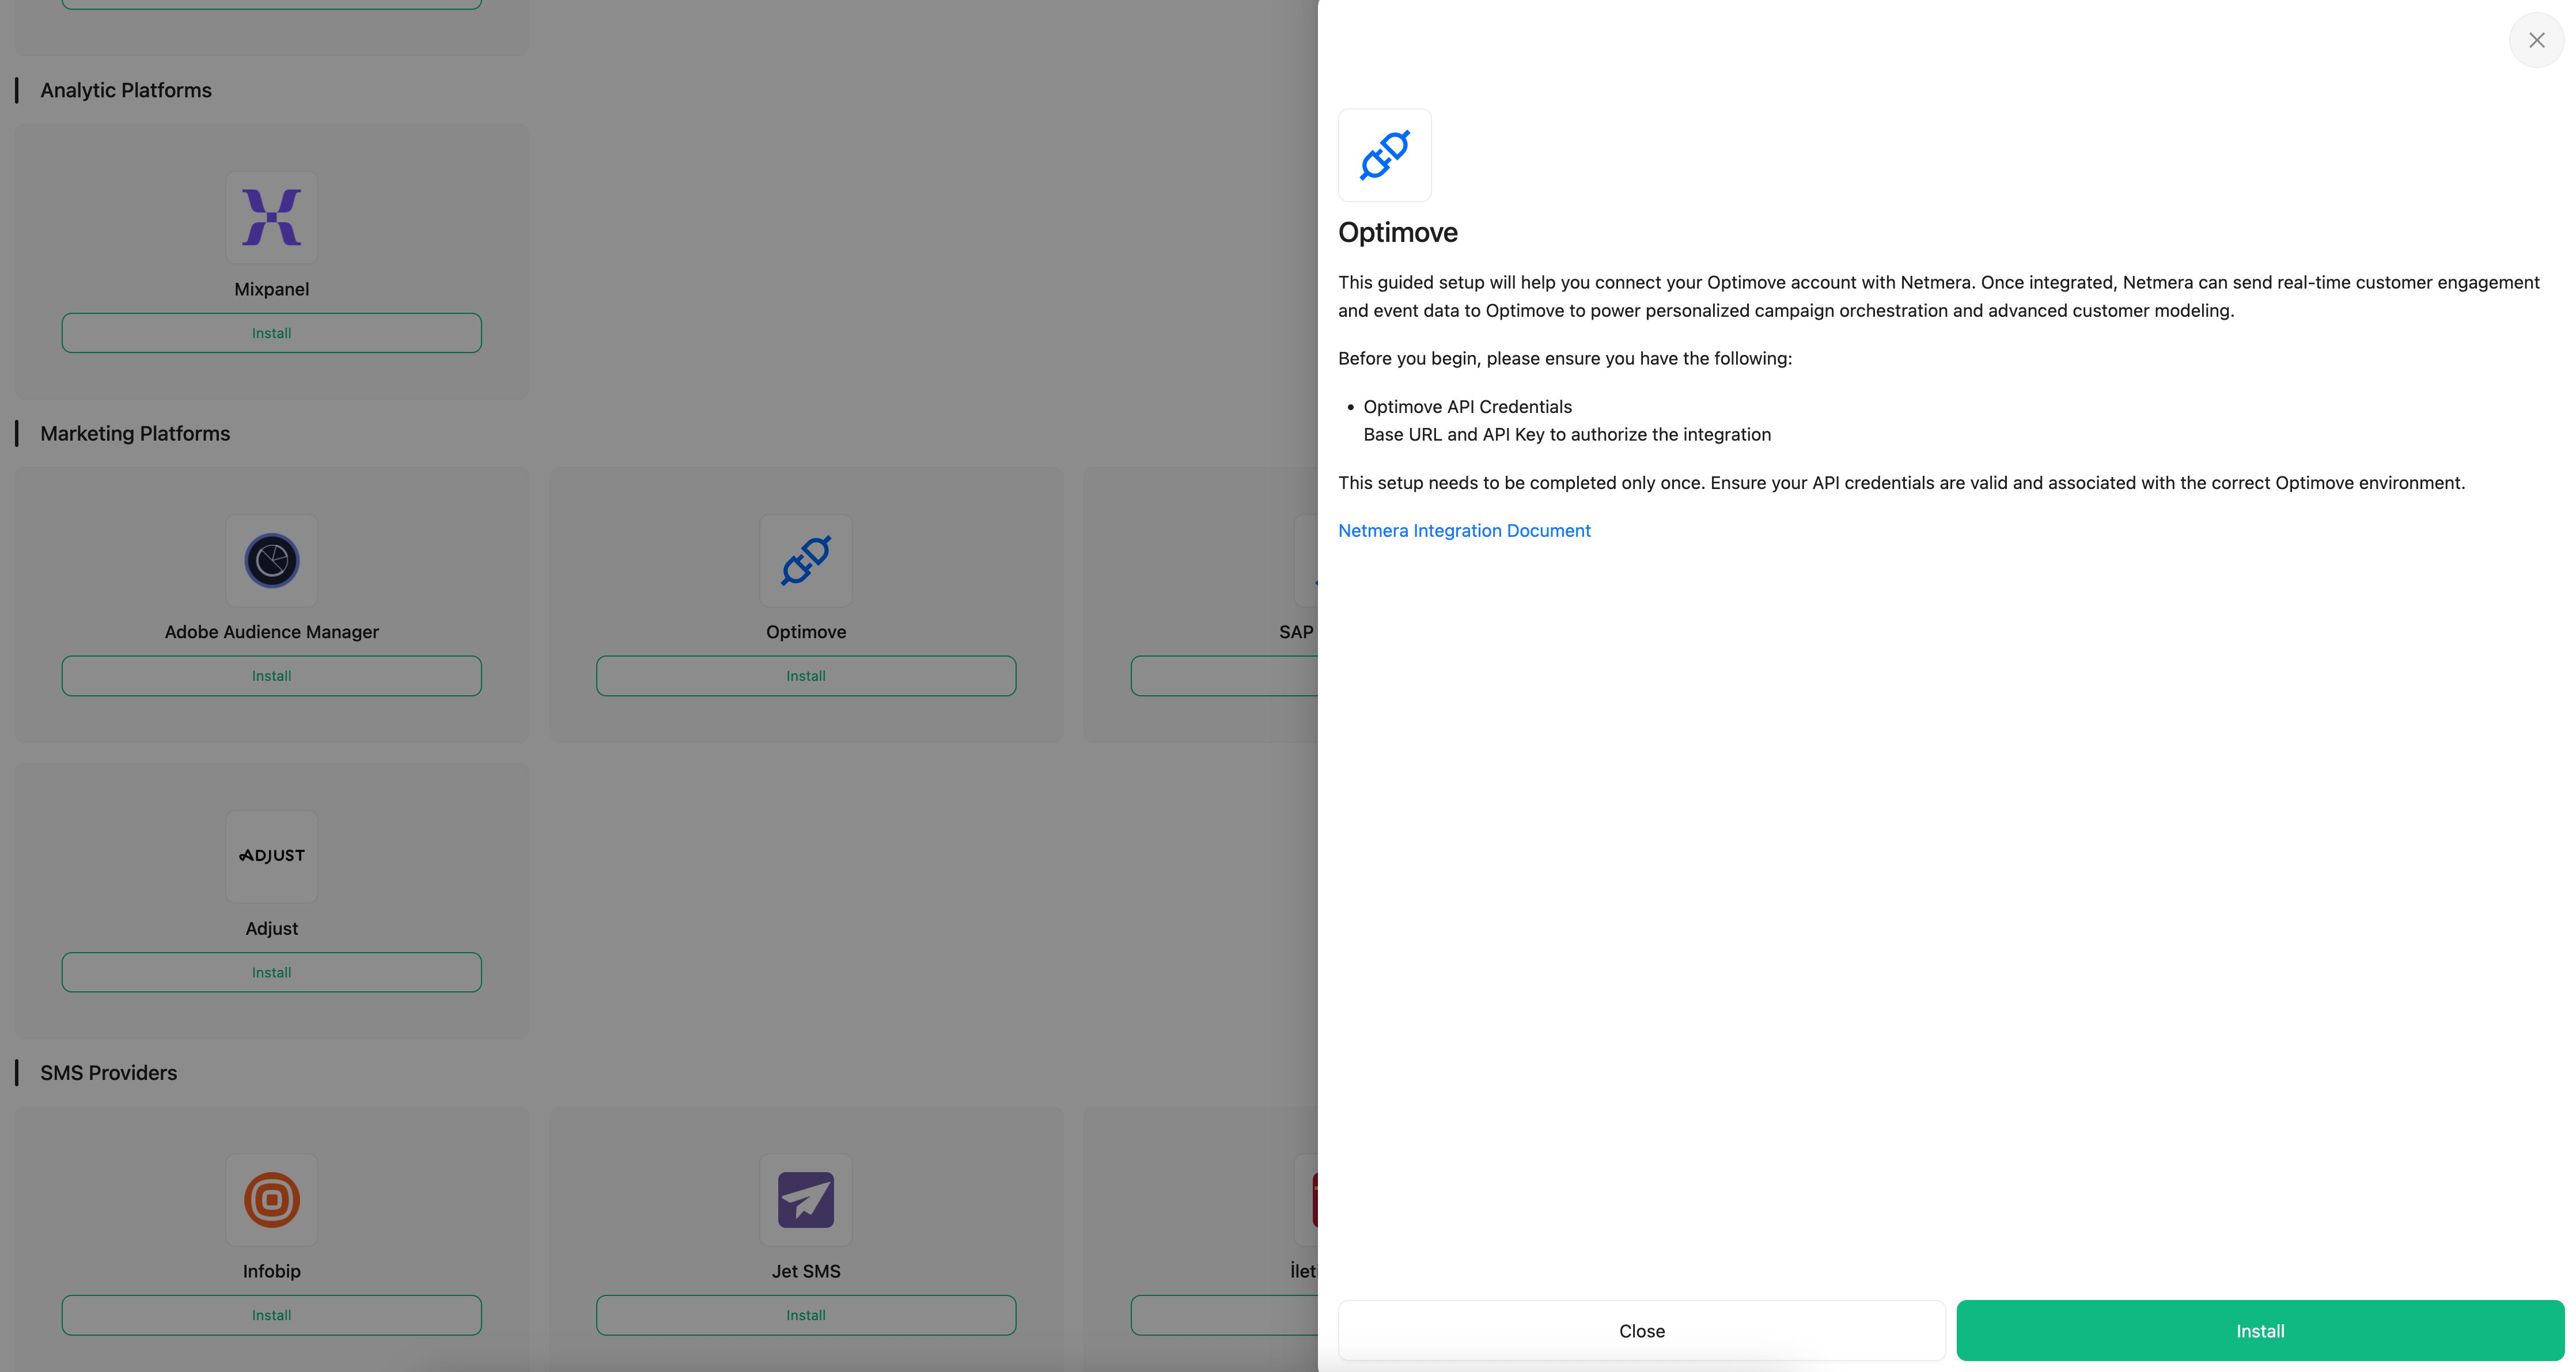Click the Infobip logo icon
This screenshot has width=2576, height=1372.
click(271, 1199)
